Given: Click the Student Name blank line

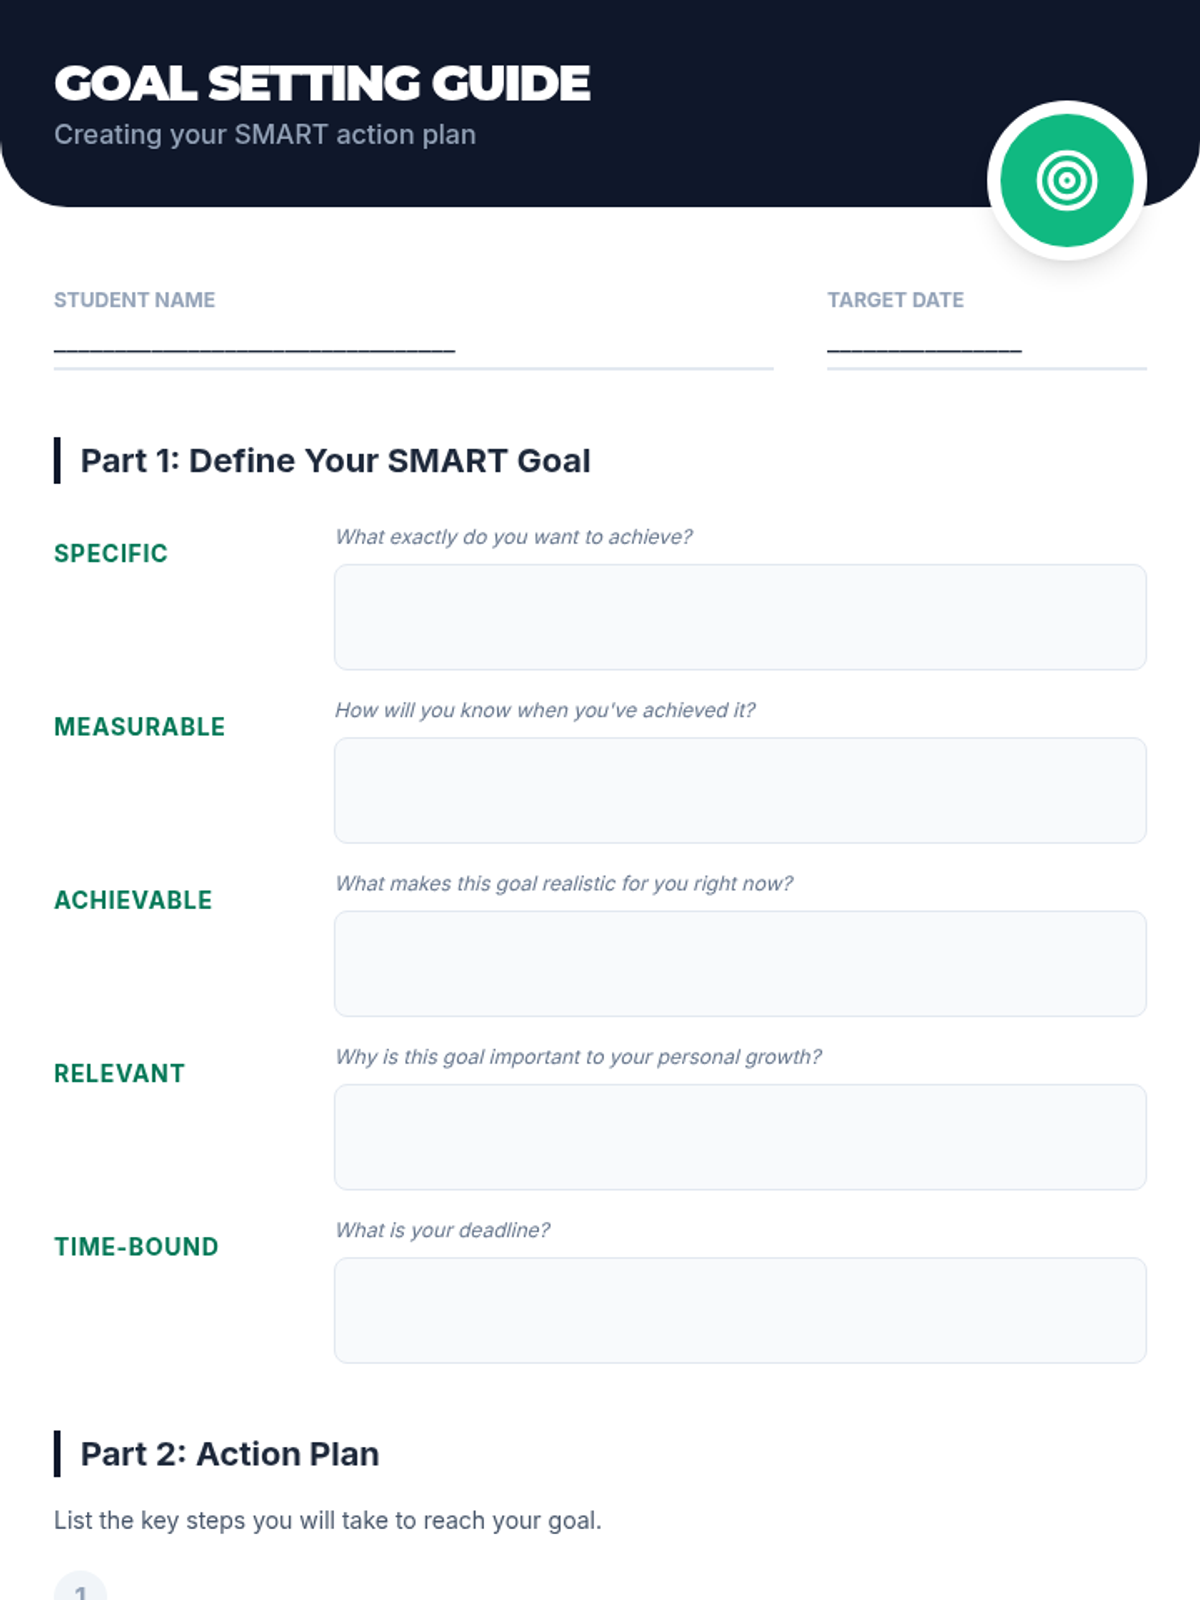Looking at the screenshot, I should [x=254, y=347].
